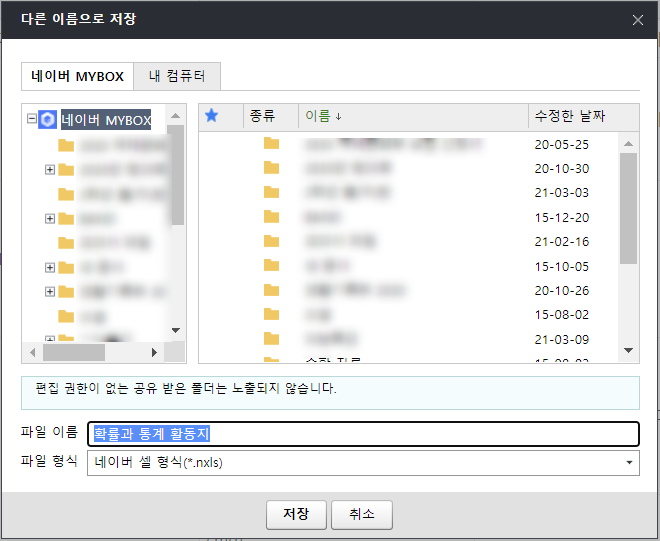The height and width of the screenshot is (541, 660).
Task: Select the date 20-10-26 cell
Action: pos(562,290)
